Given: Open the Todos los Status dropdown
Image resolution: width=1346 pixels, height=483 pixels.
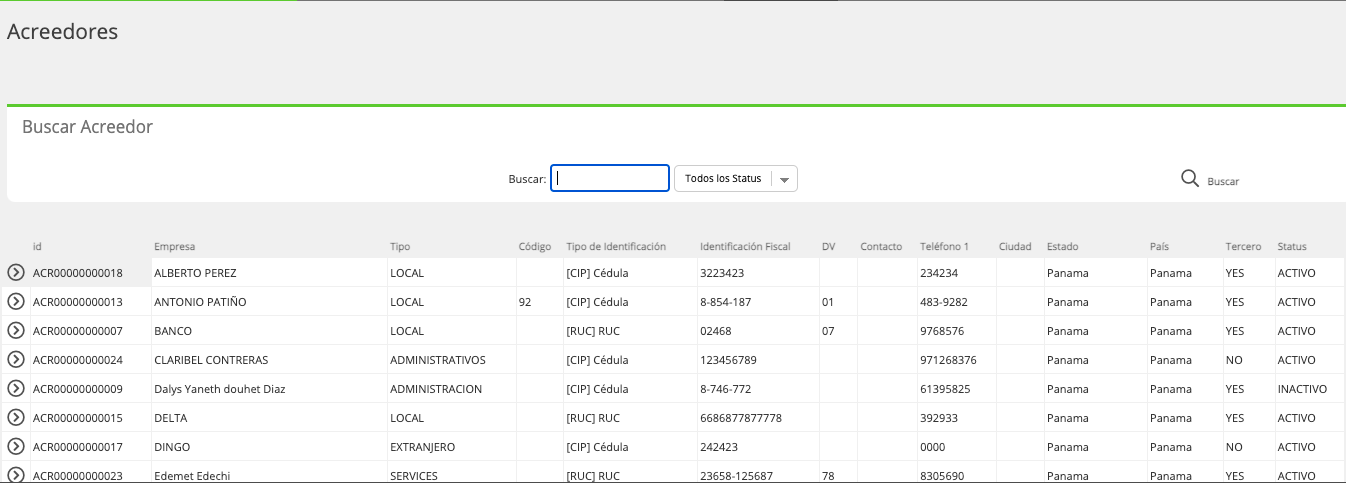Looking at the screenshot, I should (x=736, y=178).
